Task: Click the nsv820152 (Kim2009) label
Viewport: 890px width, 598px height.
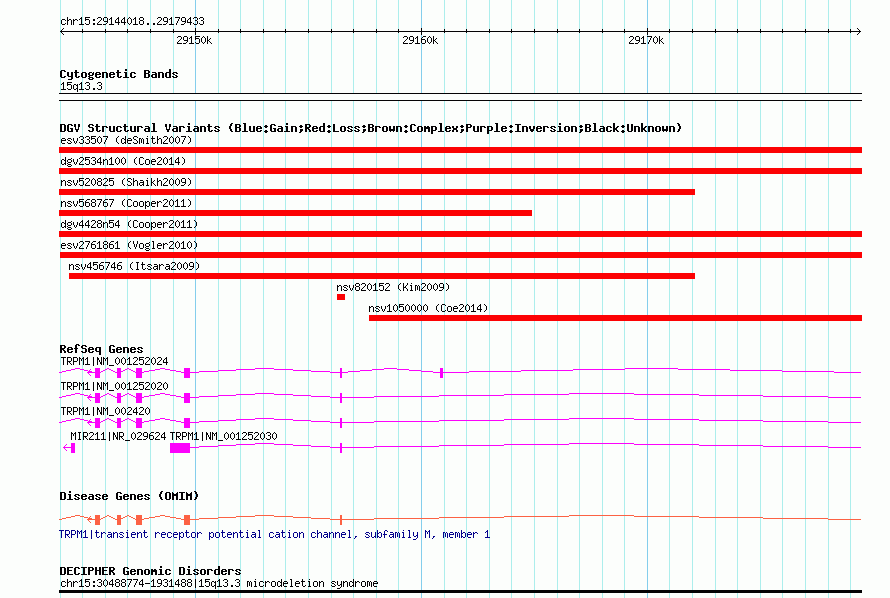Action: click(x=393, y=287)
